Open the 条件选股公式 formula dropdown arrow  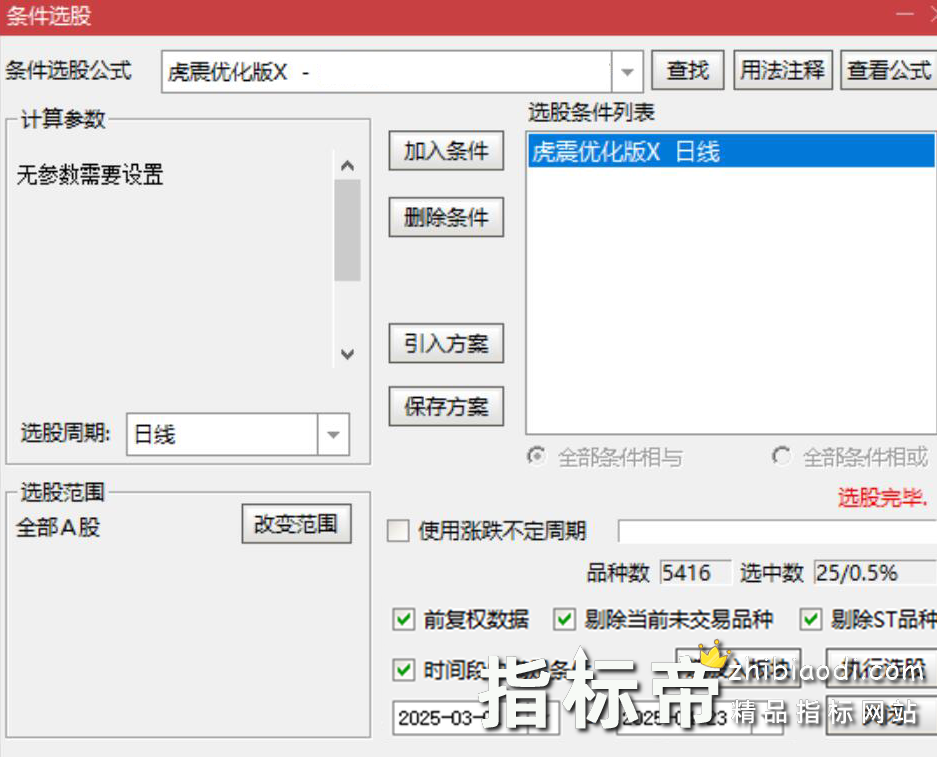coord(627,72)
